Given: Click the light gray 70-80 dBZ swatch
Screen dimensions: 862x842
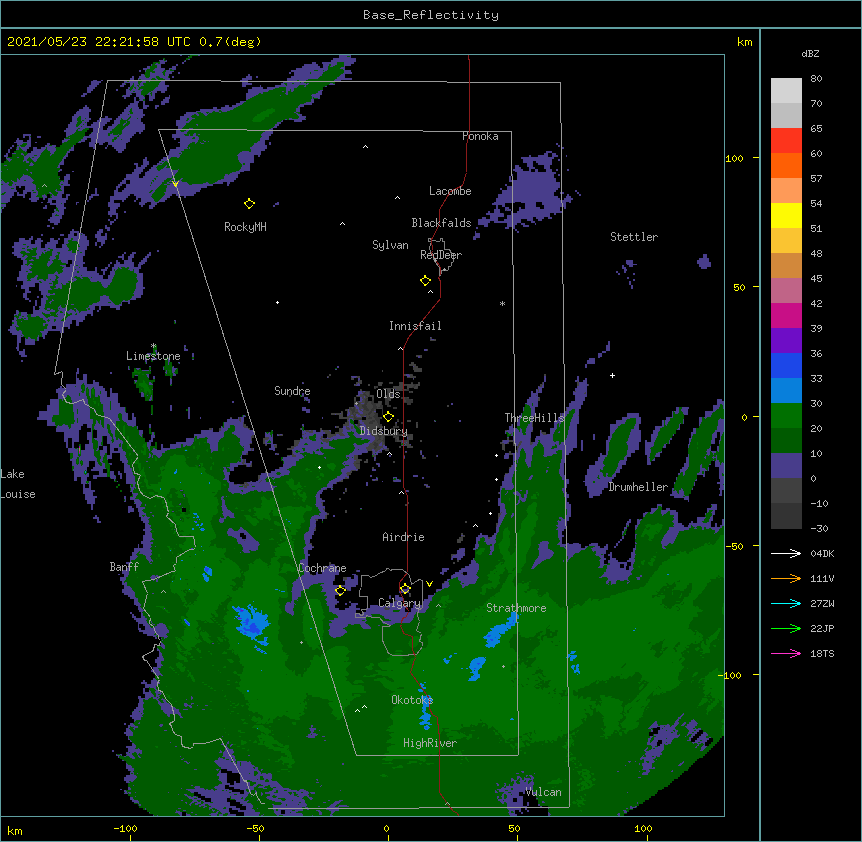Looking at the screenshot, I should click(x=786, y=91).
